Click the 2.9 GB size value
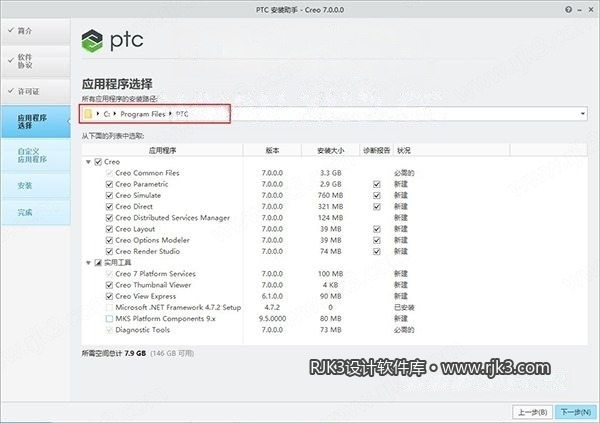The height and width of the screenshot is (423, 600). tap(331, 184)
